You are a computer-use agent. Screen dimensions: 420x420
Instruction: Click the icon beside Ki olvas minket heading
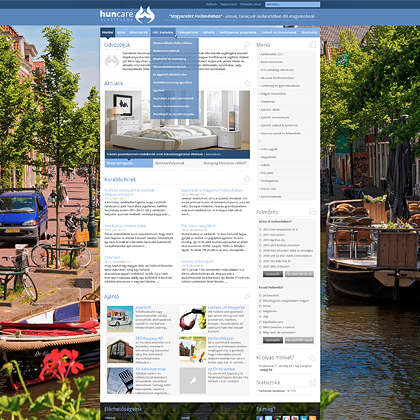[x=312, y=357]
